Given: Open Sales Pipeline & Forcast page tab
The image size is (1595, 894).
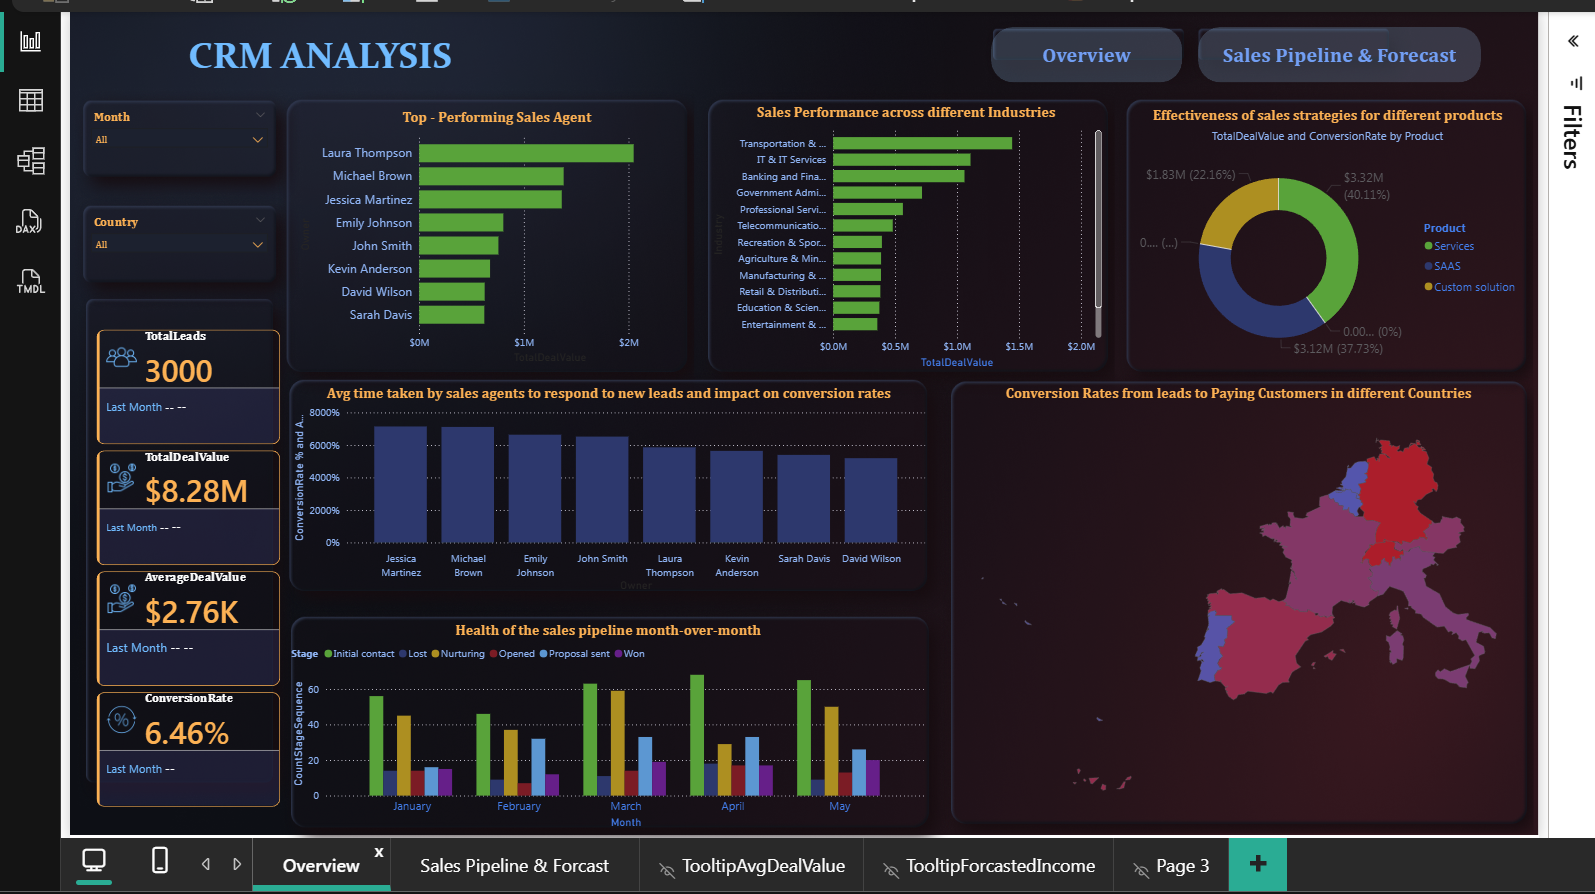Looking at the screenshot, I should pos(514,866).
